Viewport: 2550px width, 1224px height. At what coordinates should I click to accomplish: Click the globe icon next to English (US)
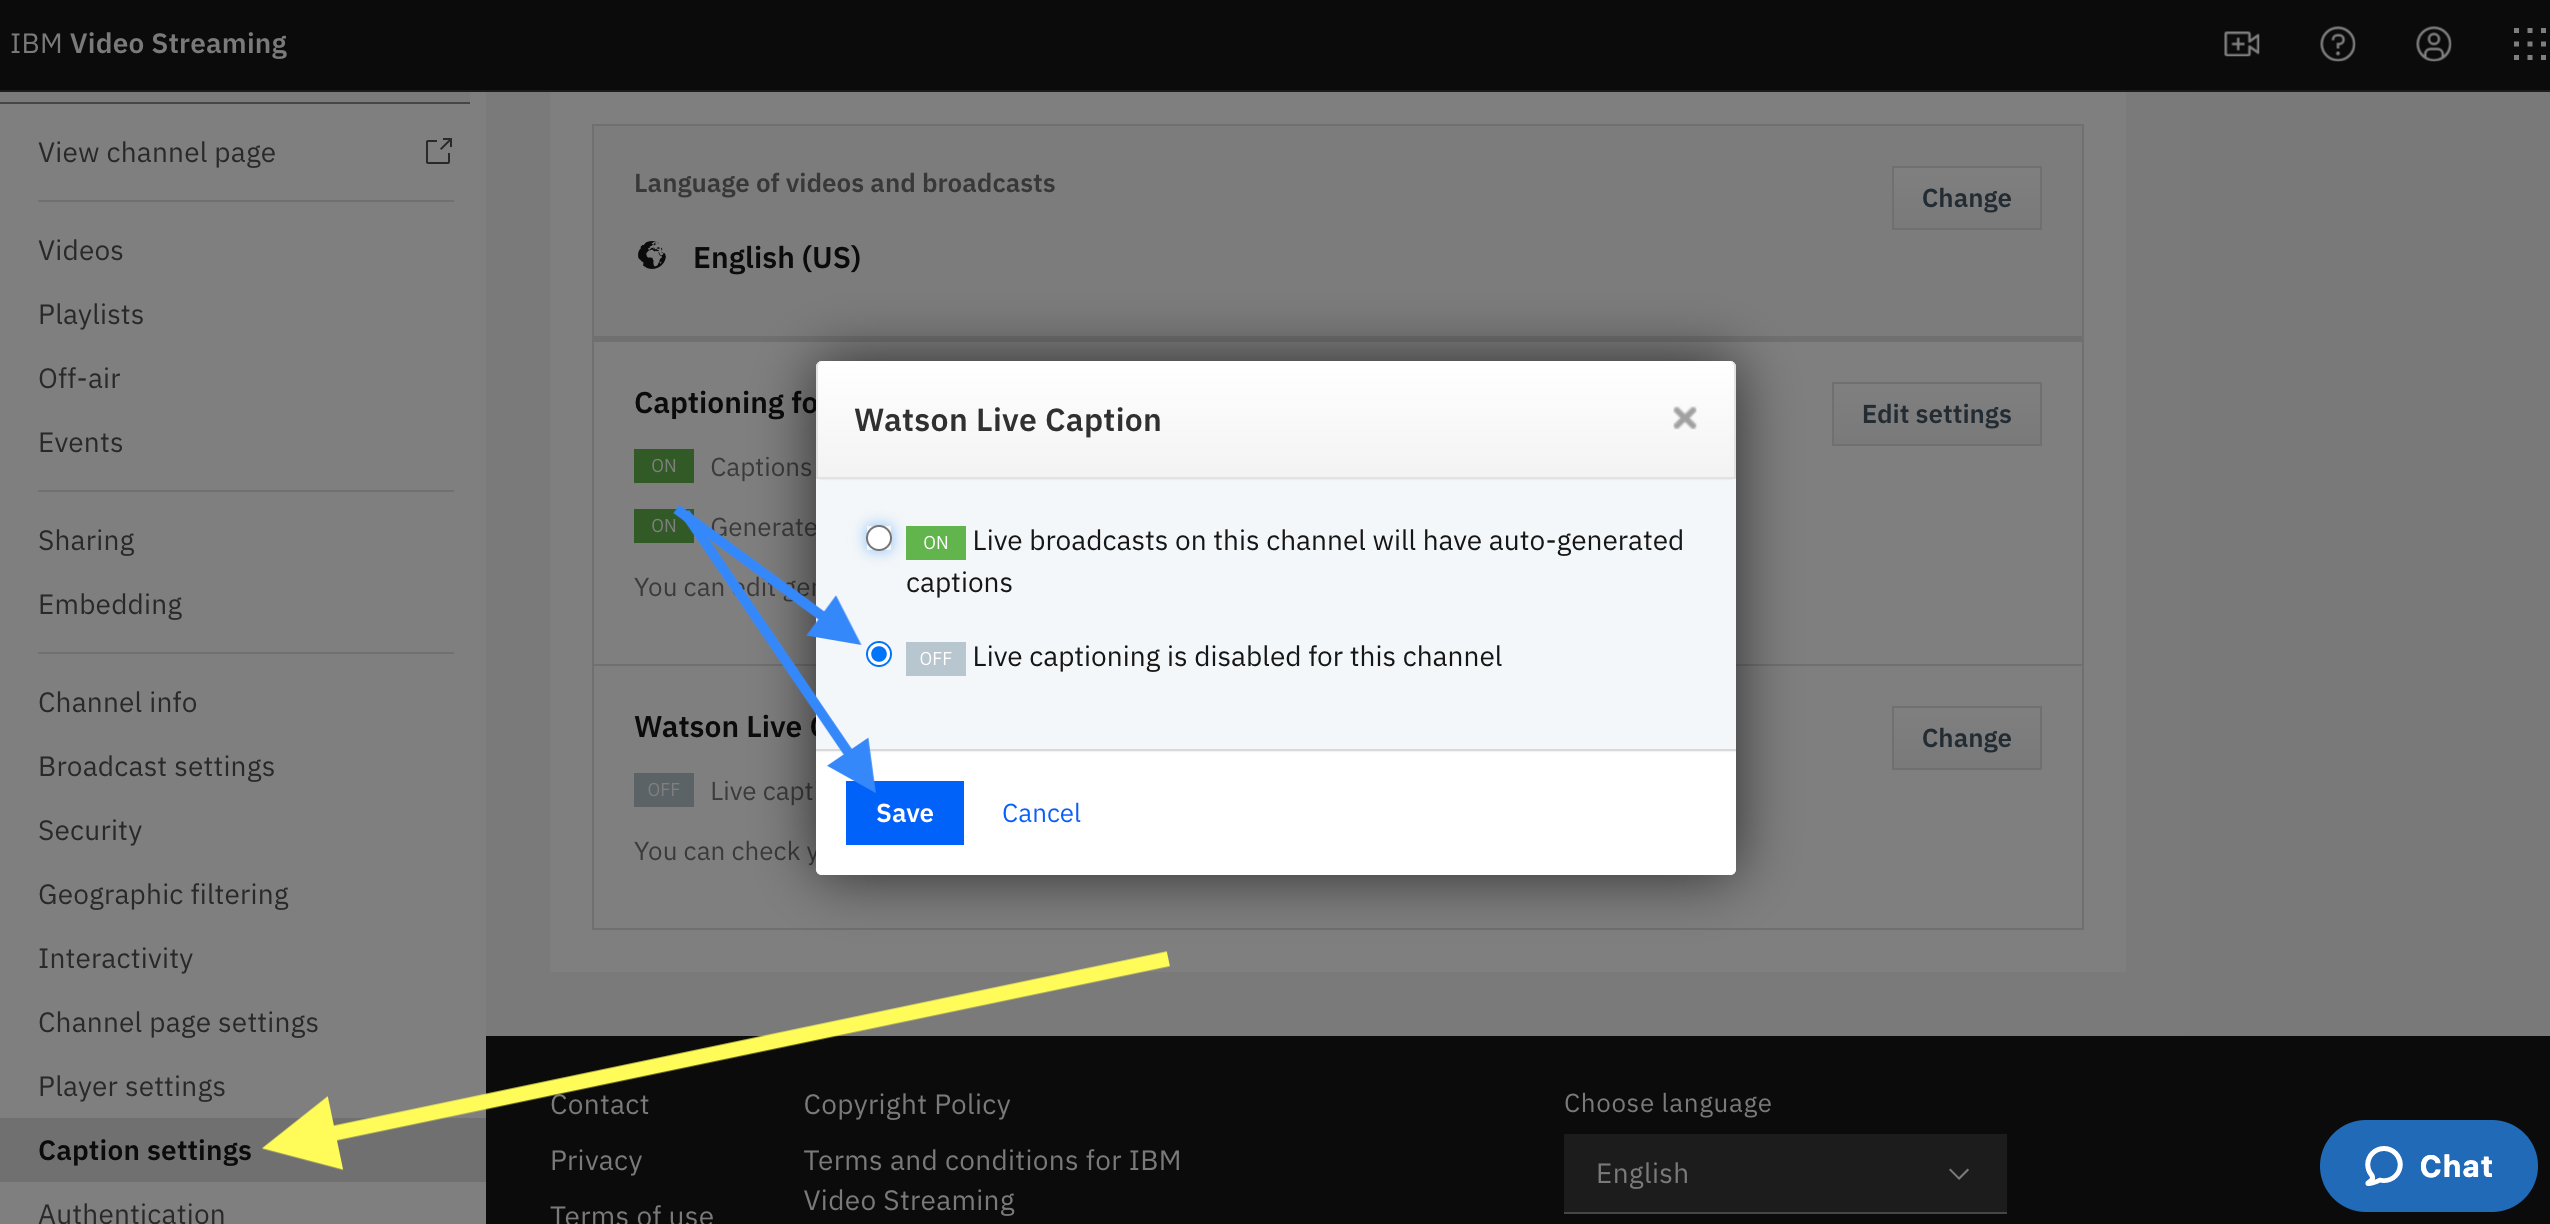(652, 256)
